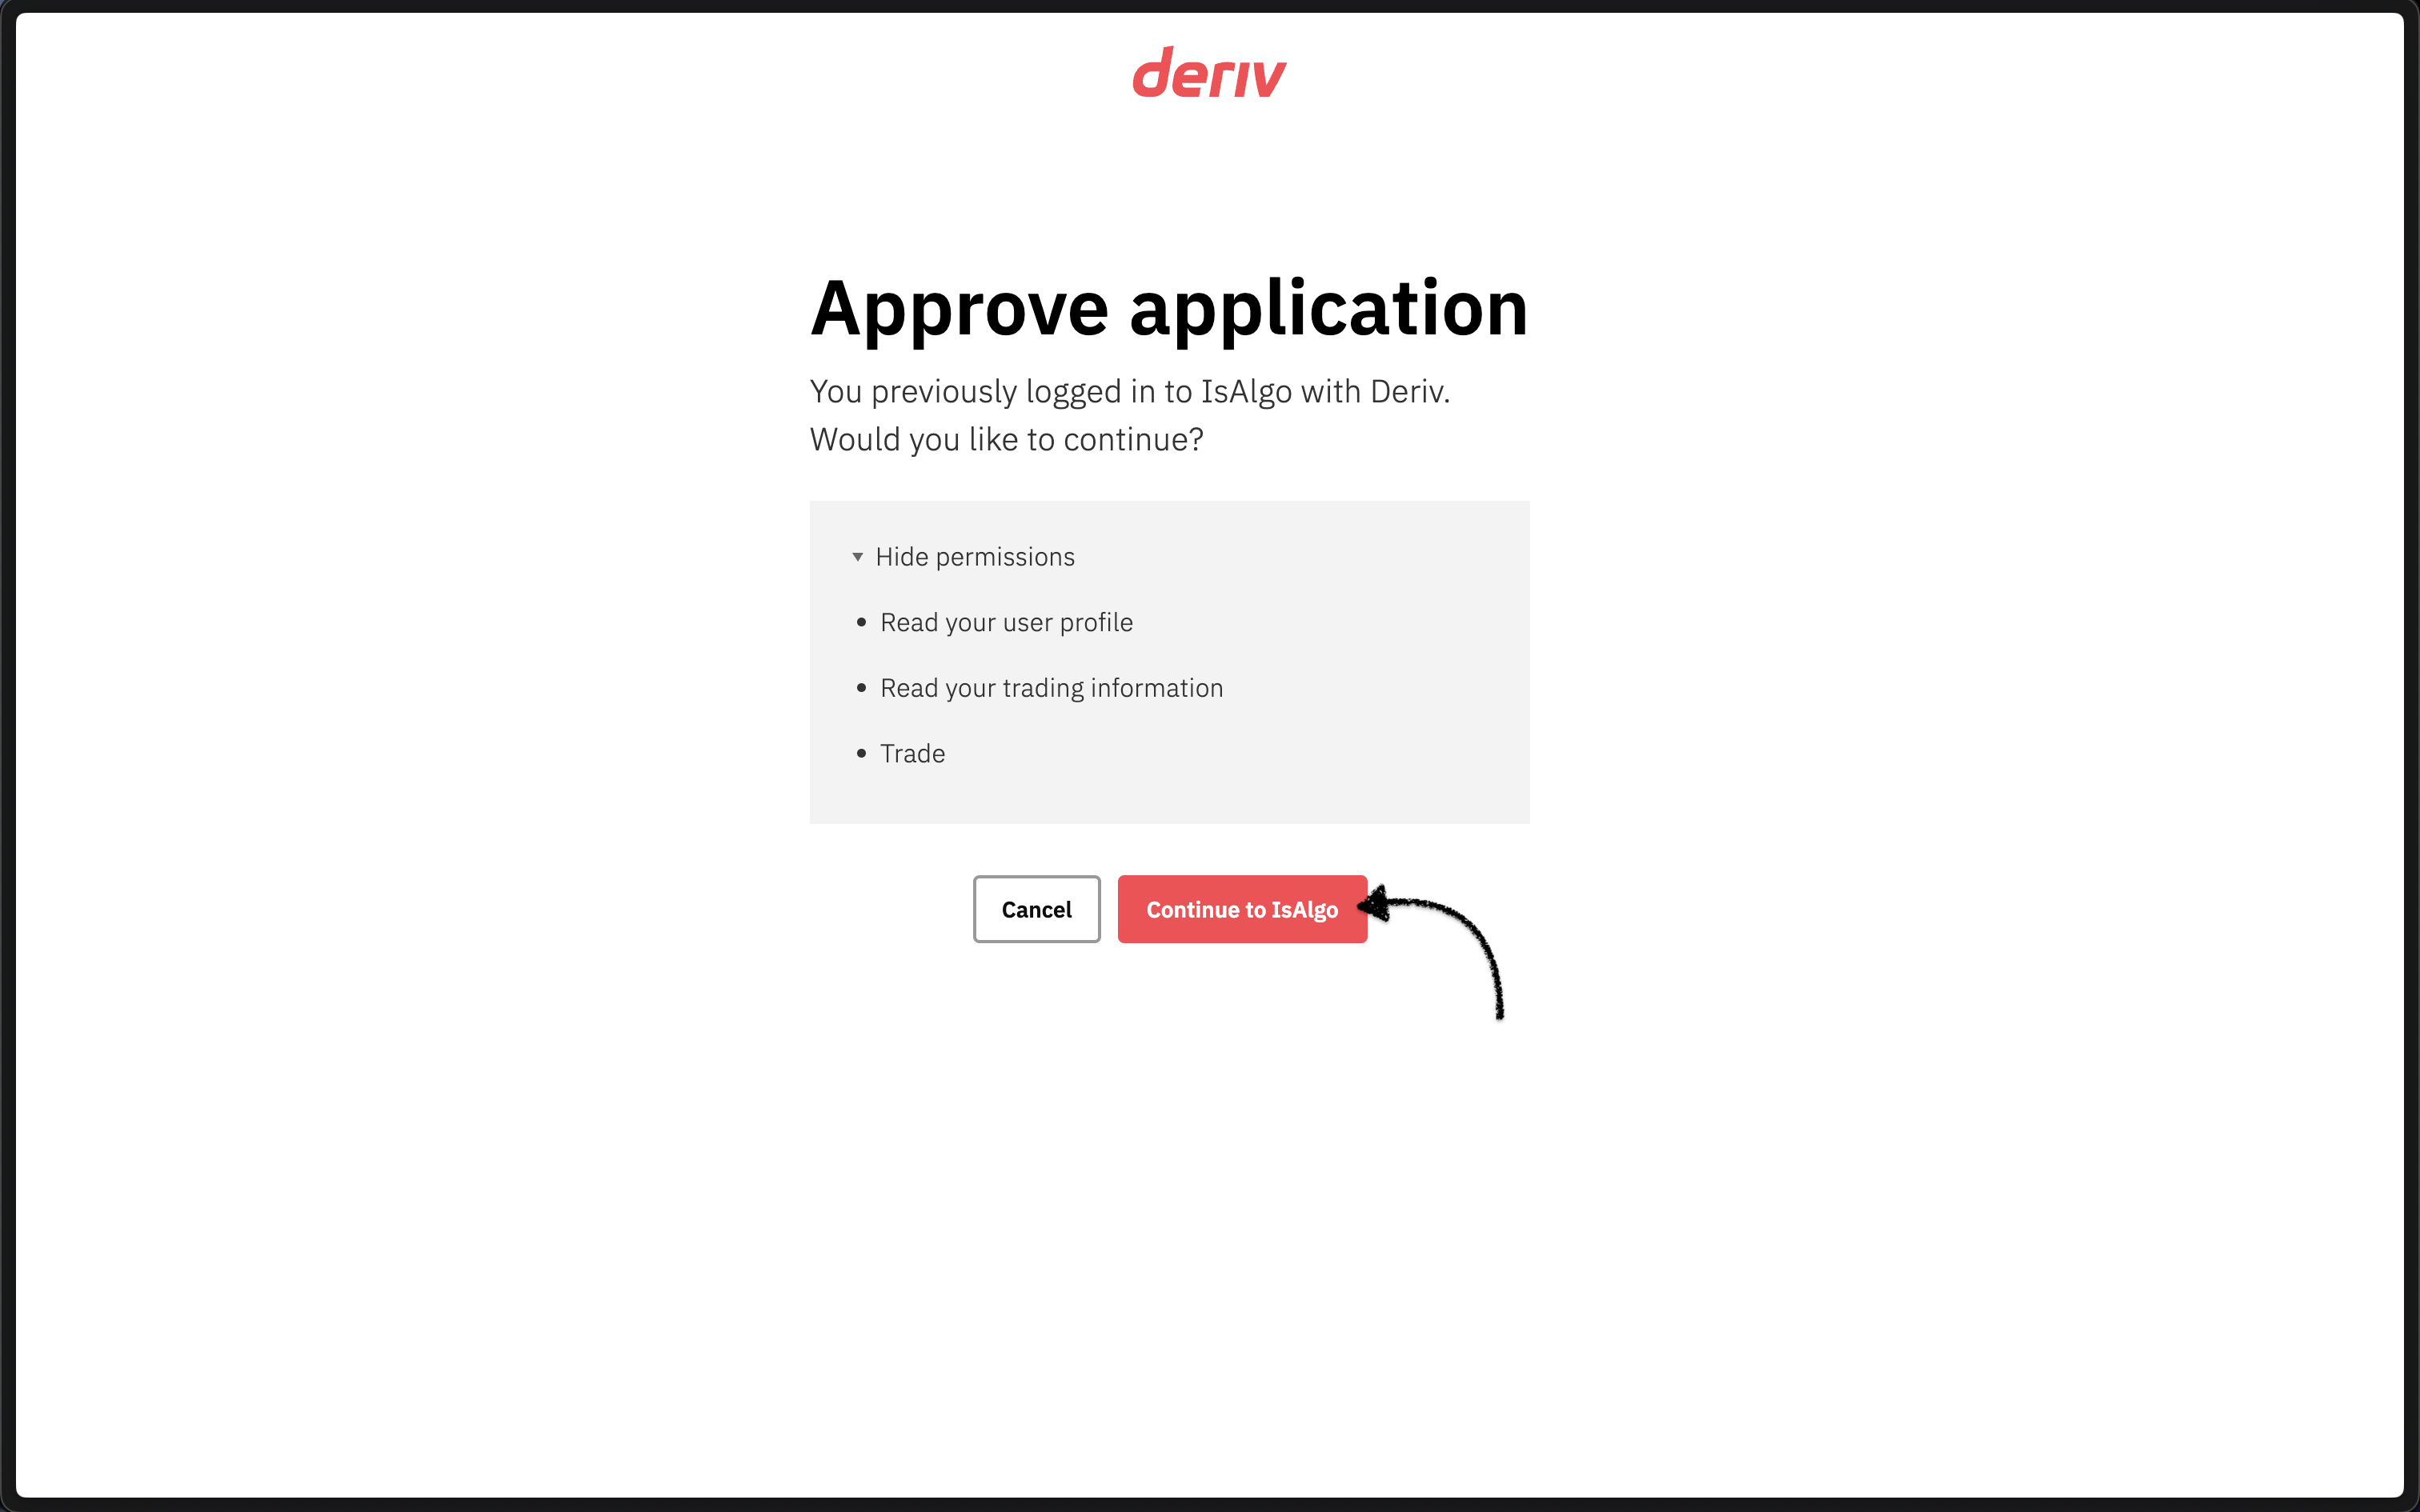The width and height of the screenshot is (2420, 1512).
Task: Select the Approve application heading
Action: tap(1168, 308)
